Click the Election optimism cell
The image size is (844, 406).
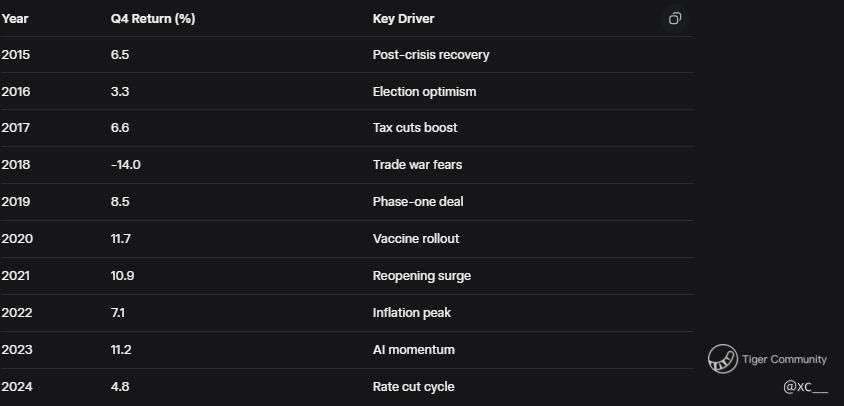click(424, 92)
